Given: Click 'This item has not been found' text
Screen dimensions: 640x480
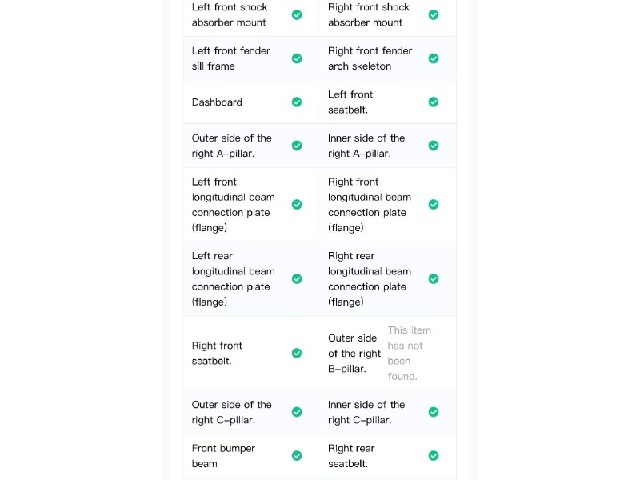Looking at the screenshot, I should [409, 353].
